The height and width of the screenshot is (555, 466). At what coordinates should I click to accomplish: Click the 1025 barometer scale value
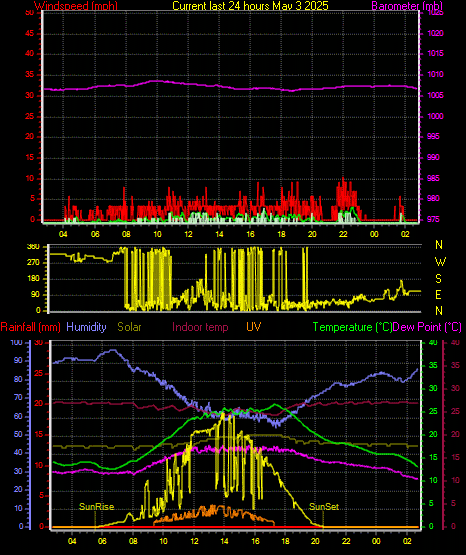[x=435, y=13]
